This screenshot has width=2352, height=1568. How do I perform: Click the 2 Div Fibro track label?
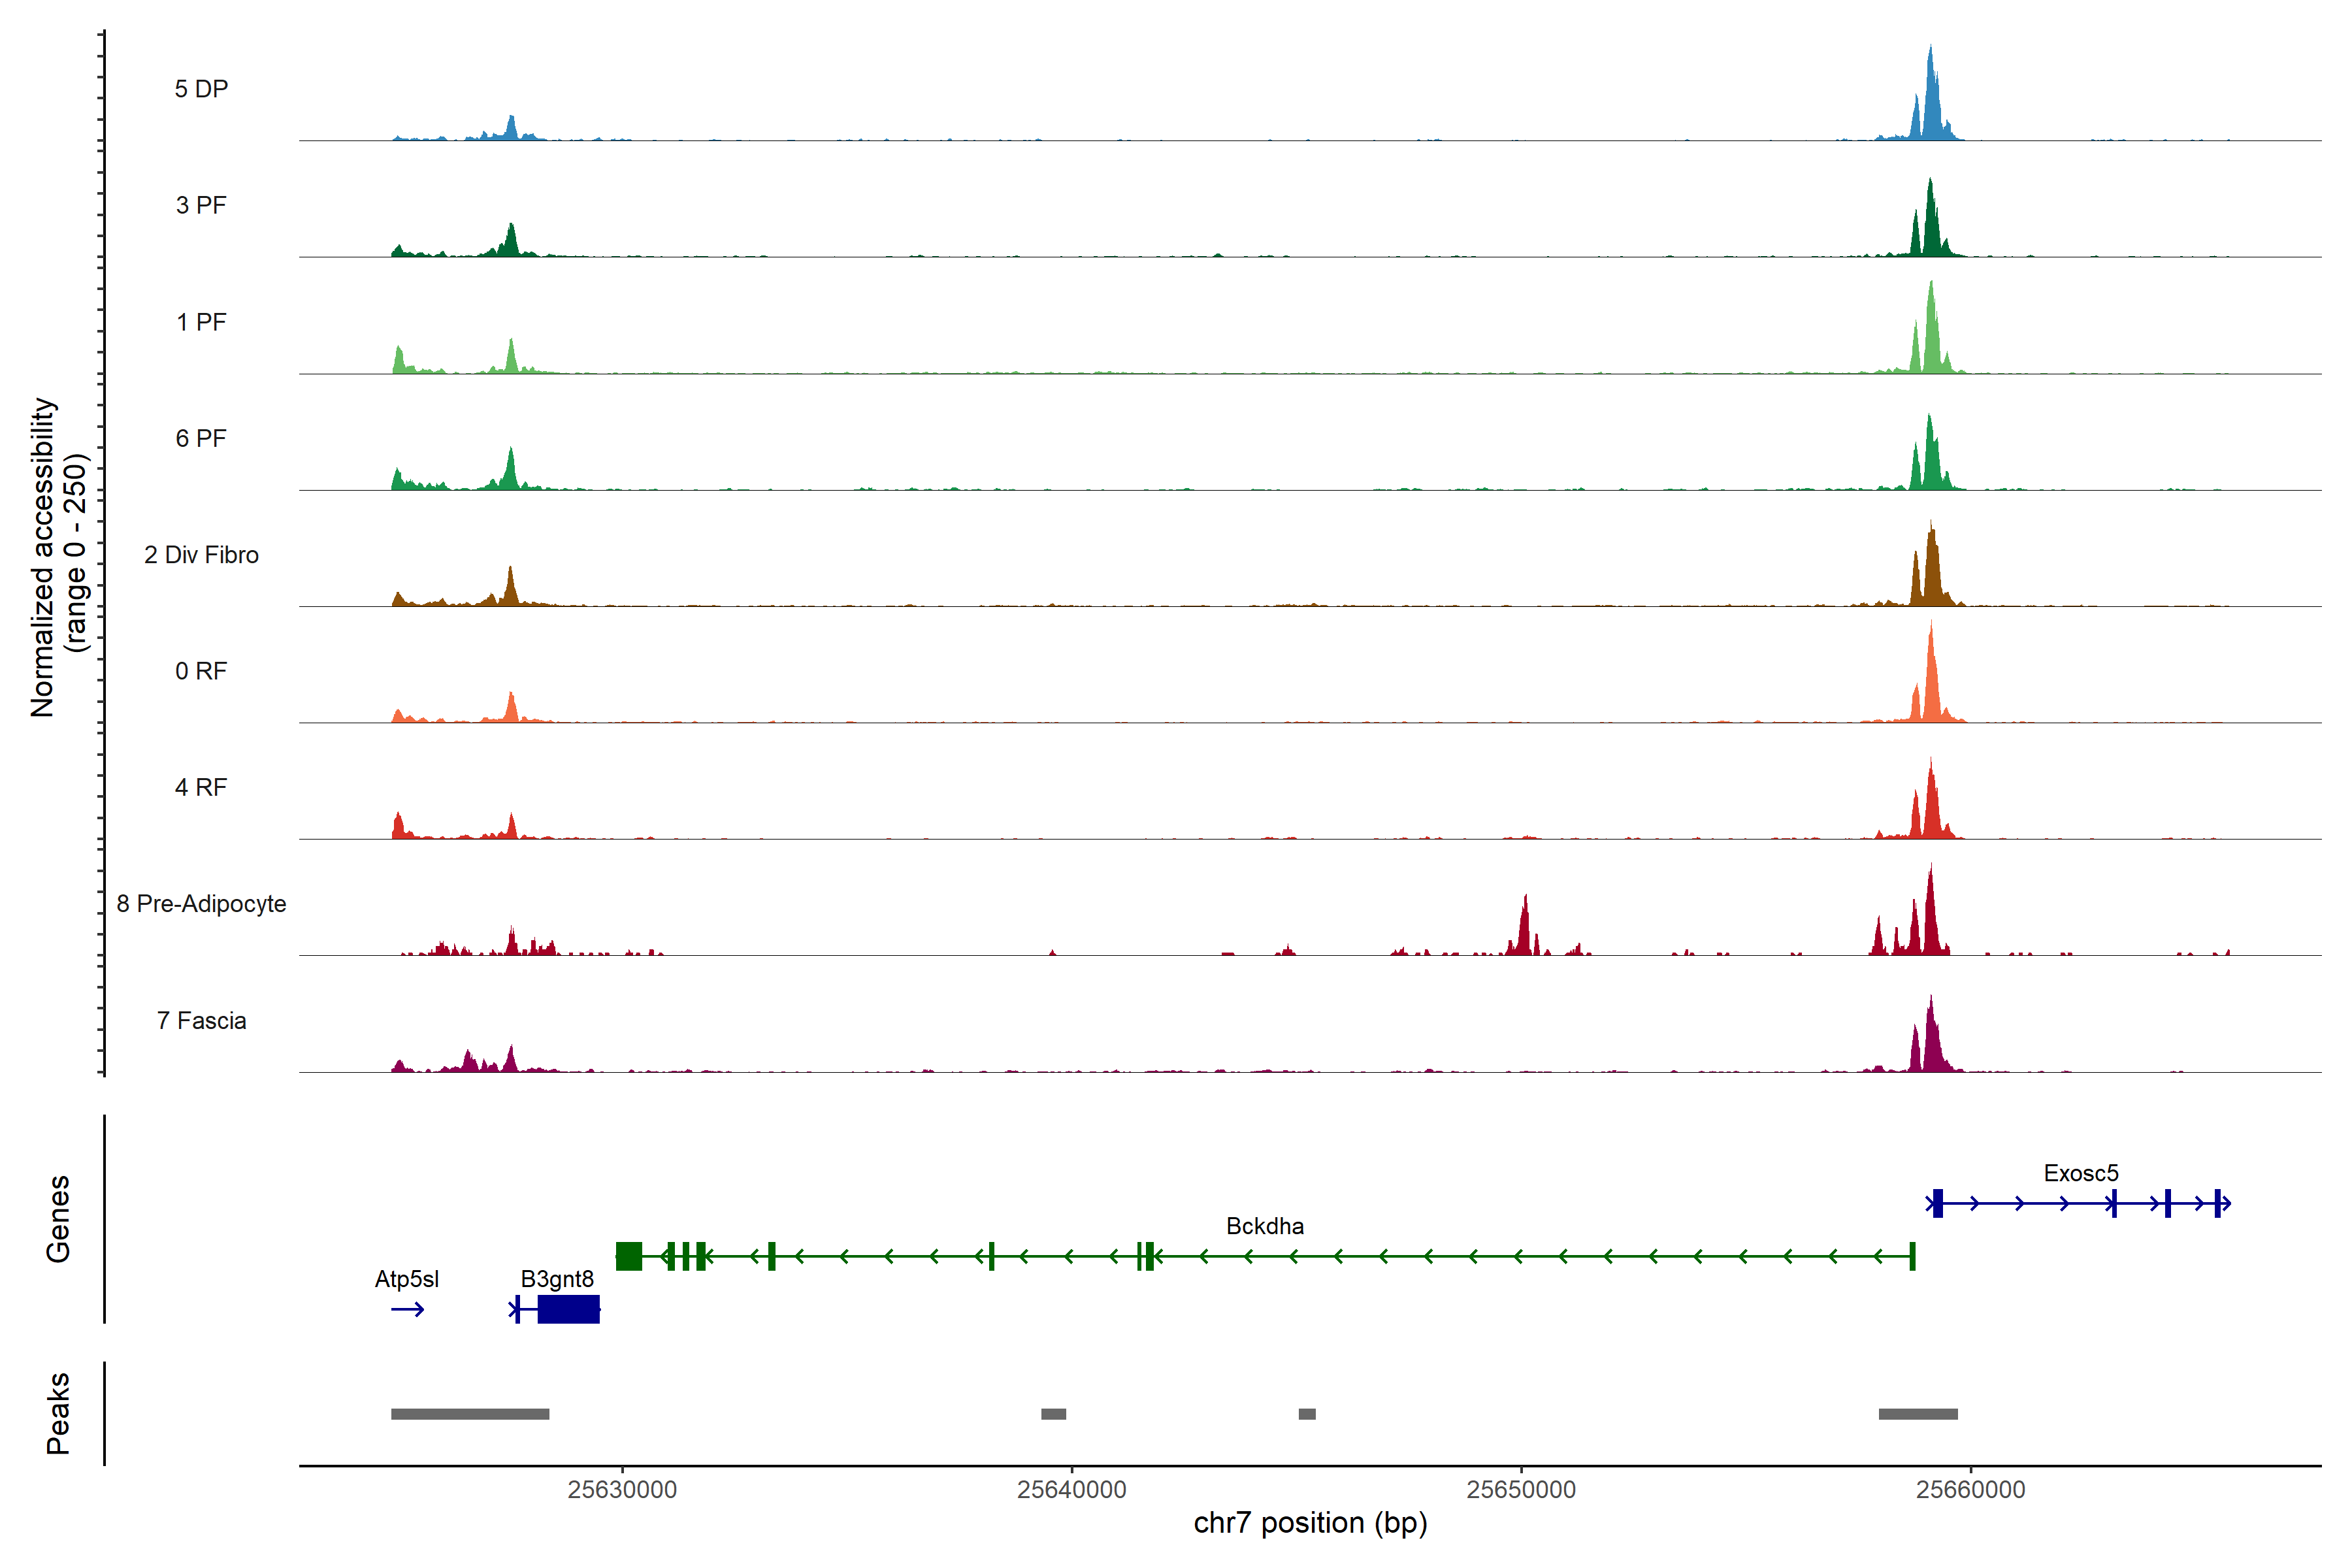click(201, 555)
